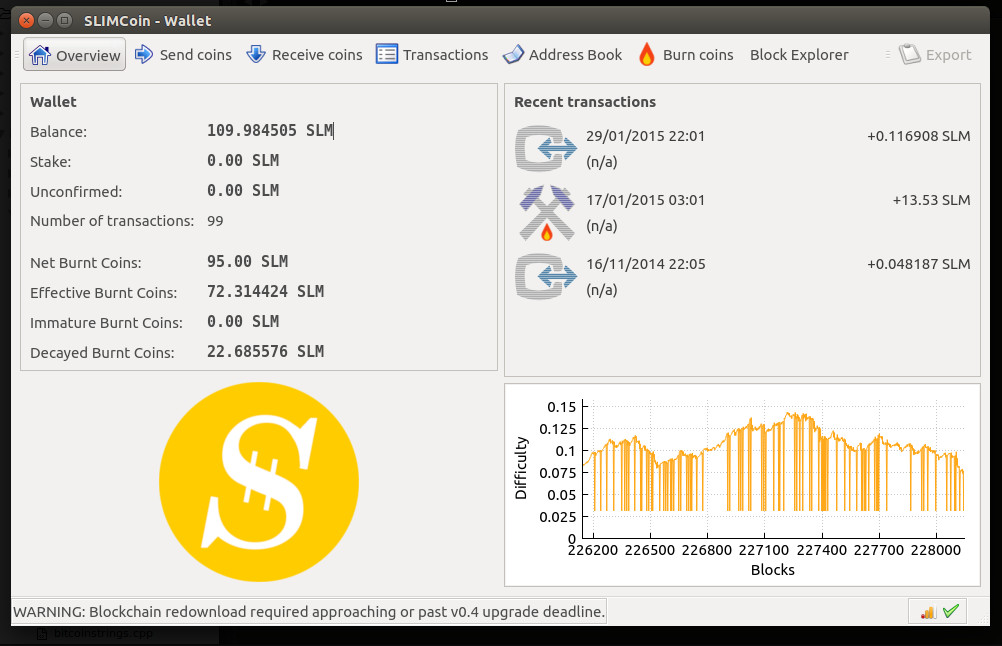Click the Overview house icon
1002x646 pixels.
[x=40, y=55]
